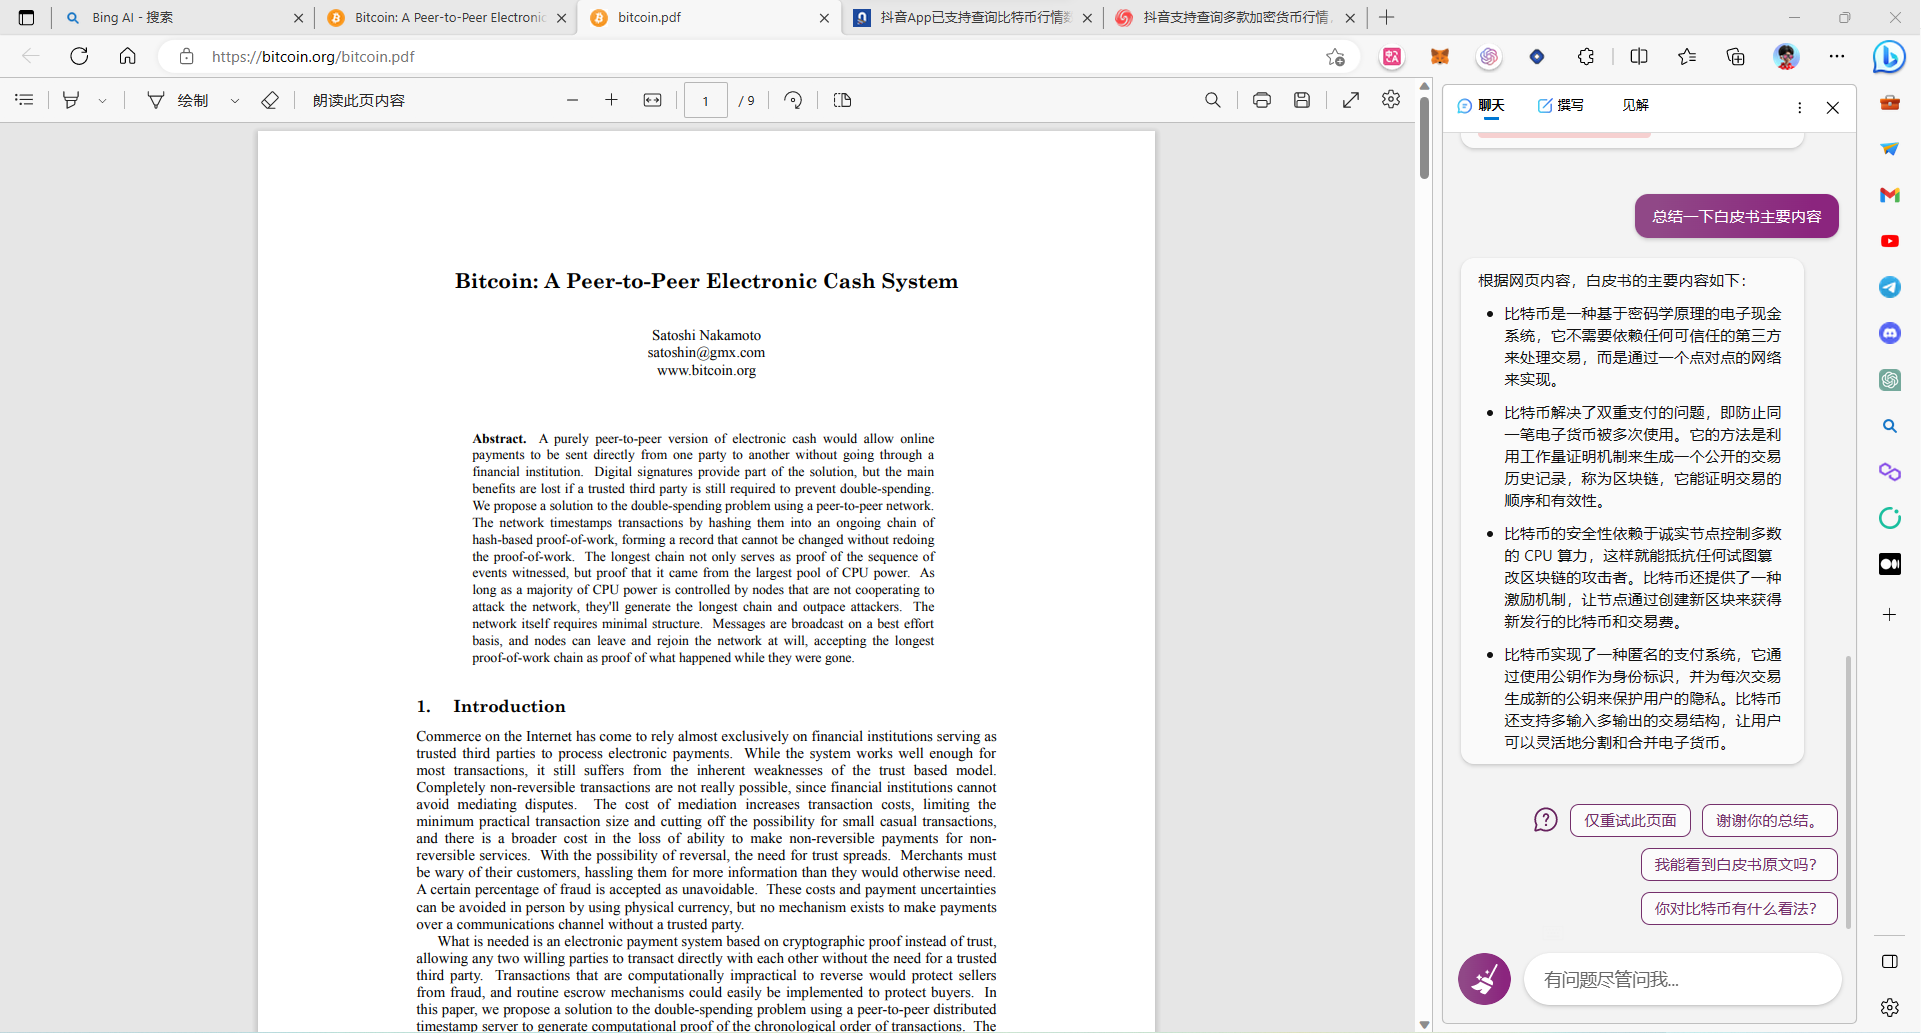1921x1033 pixels.
Task: Open the user profile avatar
Action: pos(1787,57)
